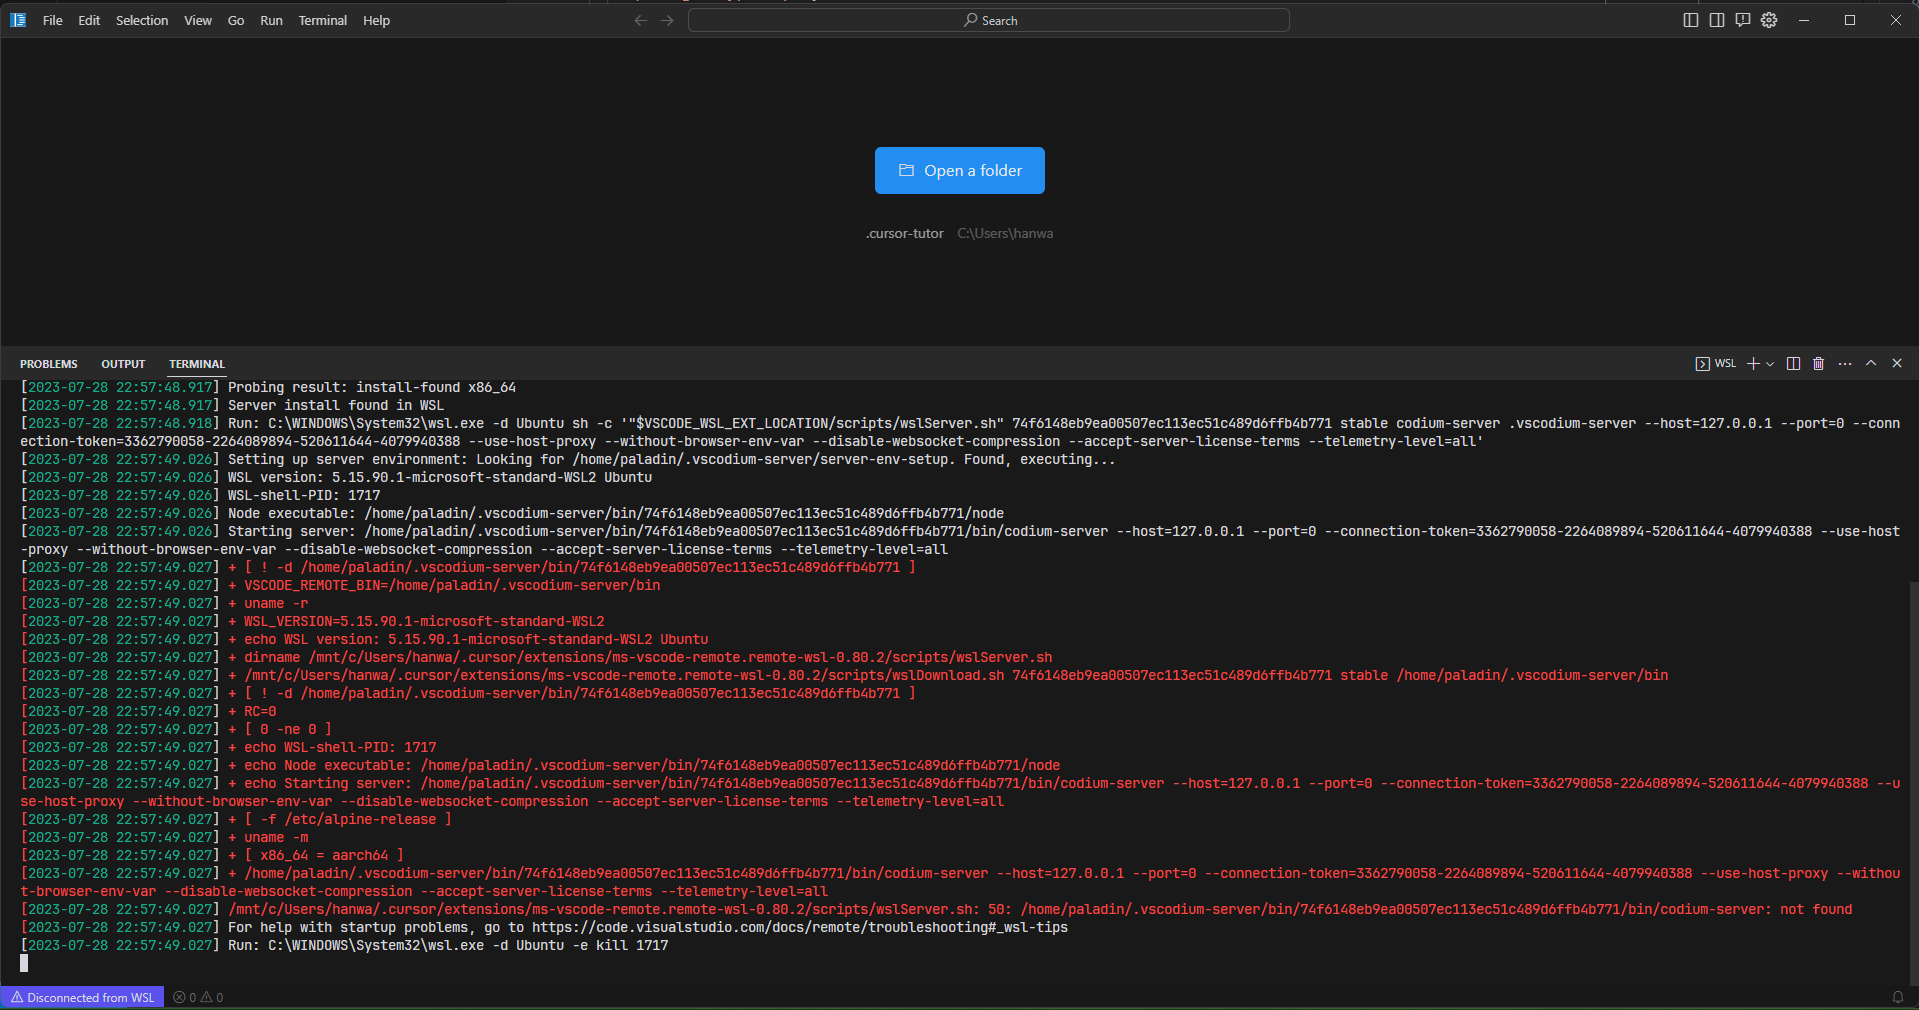Click the Open a folder button
This screenshot has width=1919, height=1010.
tap(959, 170)
